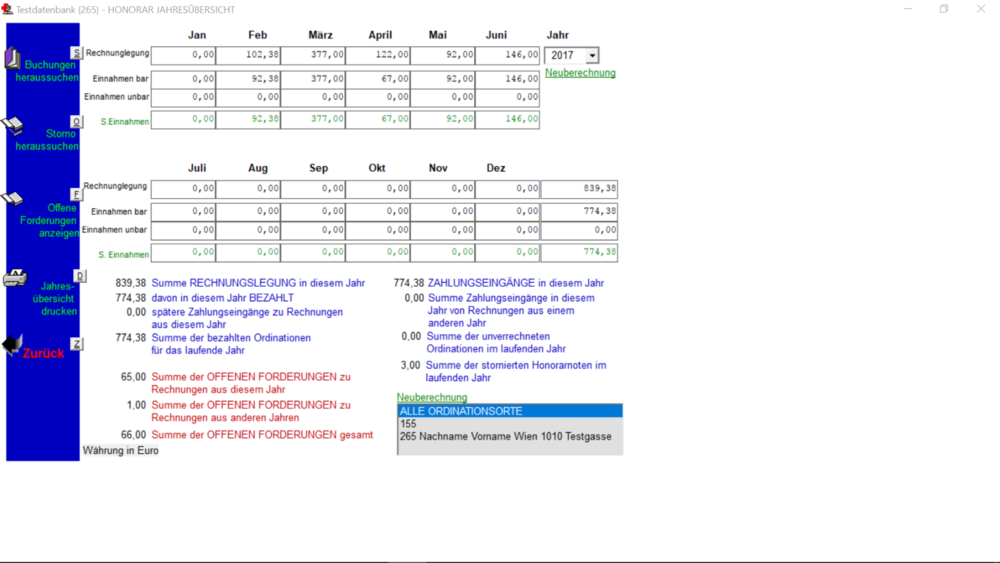Click the Offene Forderungen anzeigen book icon
1000x563 pixels.
[x=13, y=199]
